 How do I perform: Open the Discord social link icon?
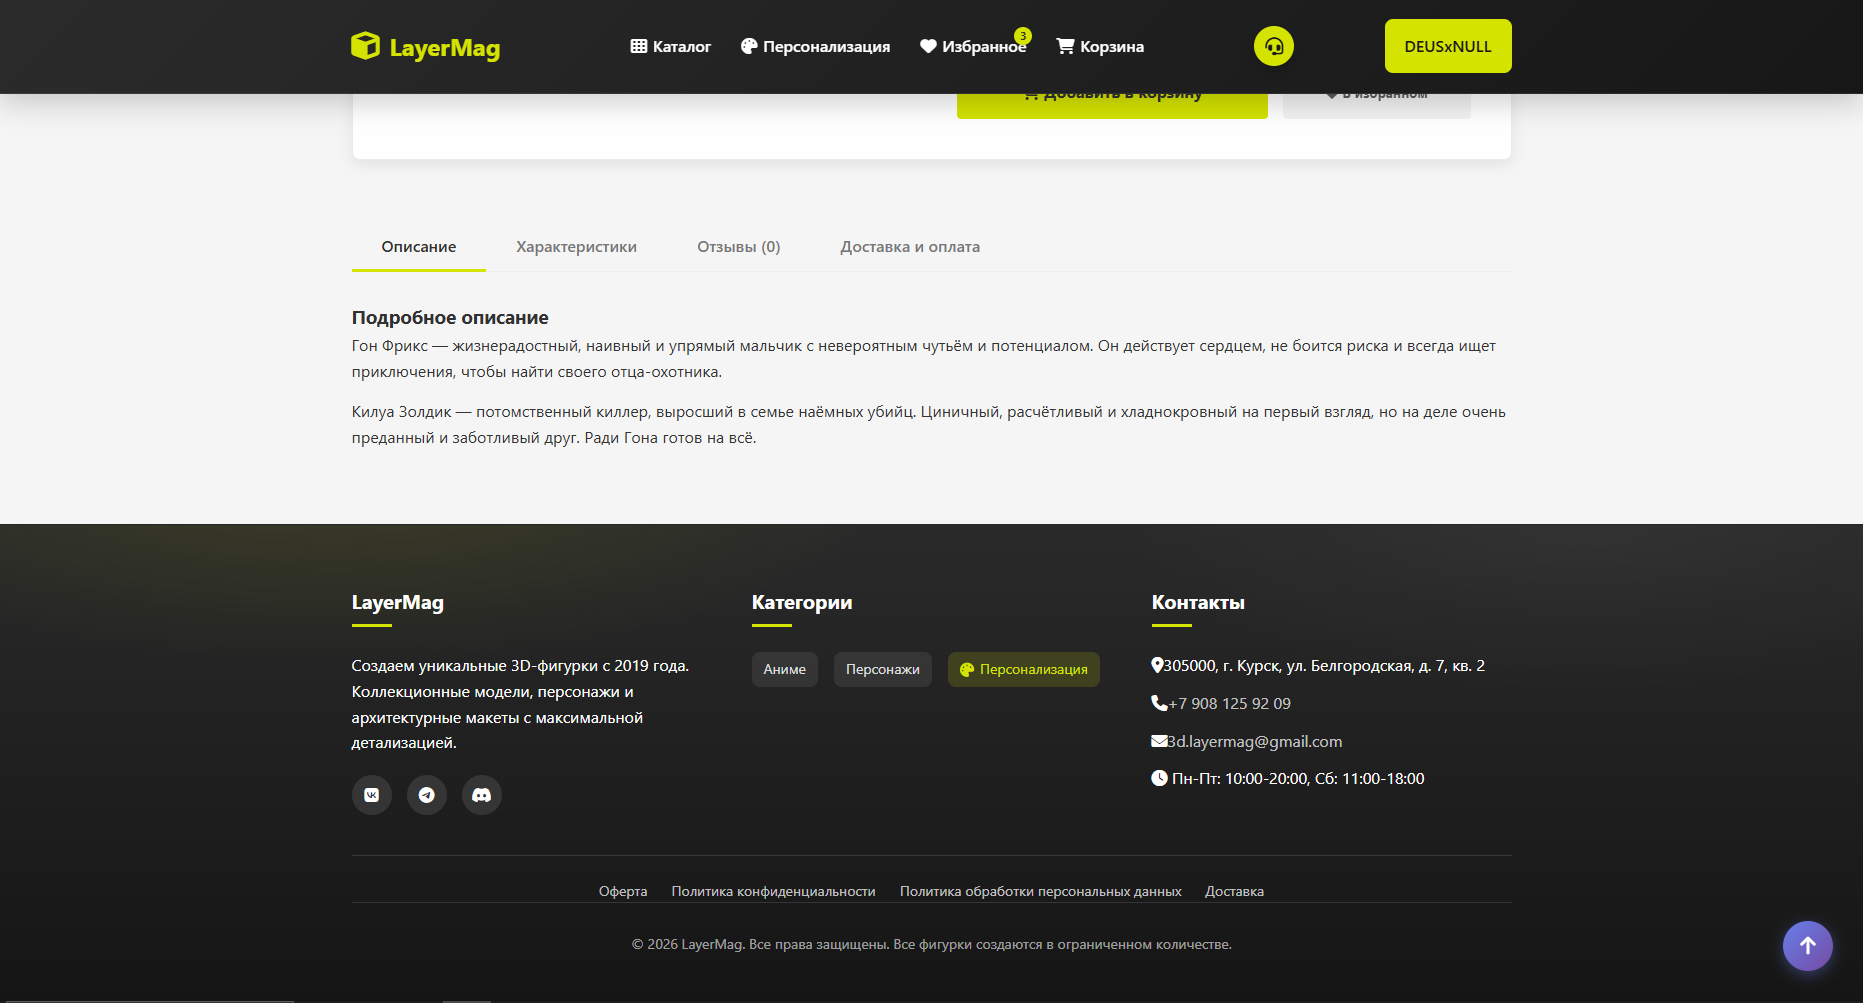click(482, 795)
